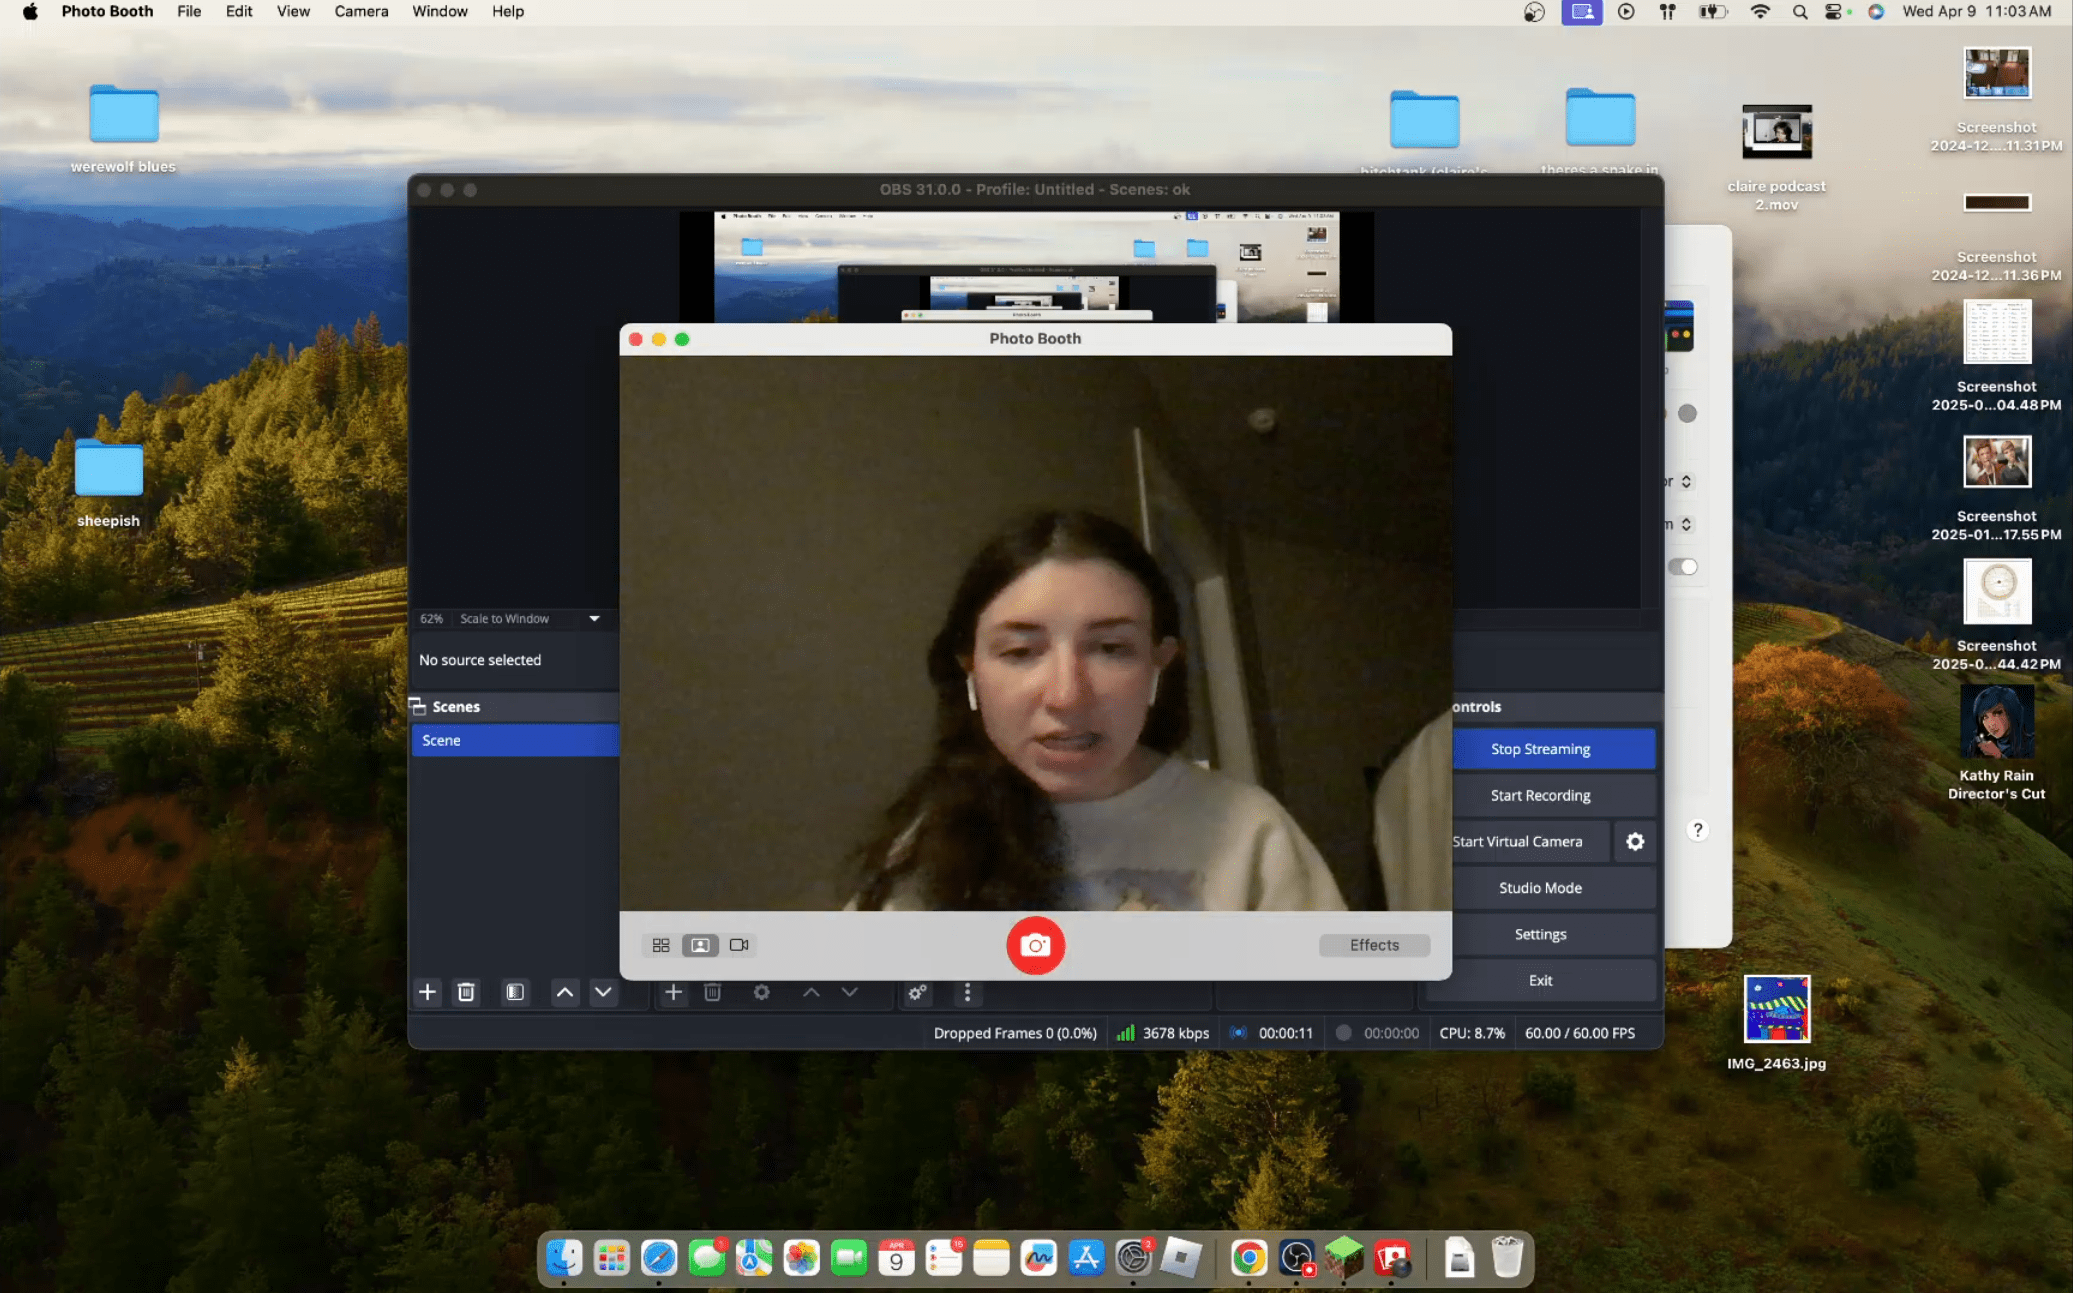
Task: Open audio mixer three-dot menu
Action: click(x=967, y=992)
